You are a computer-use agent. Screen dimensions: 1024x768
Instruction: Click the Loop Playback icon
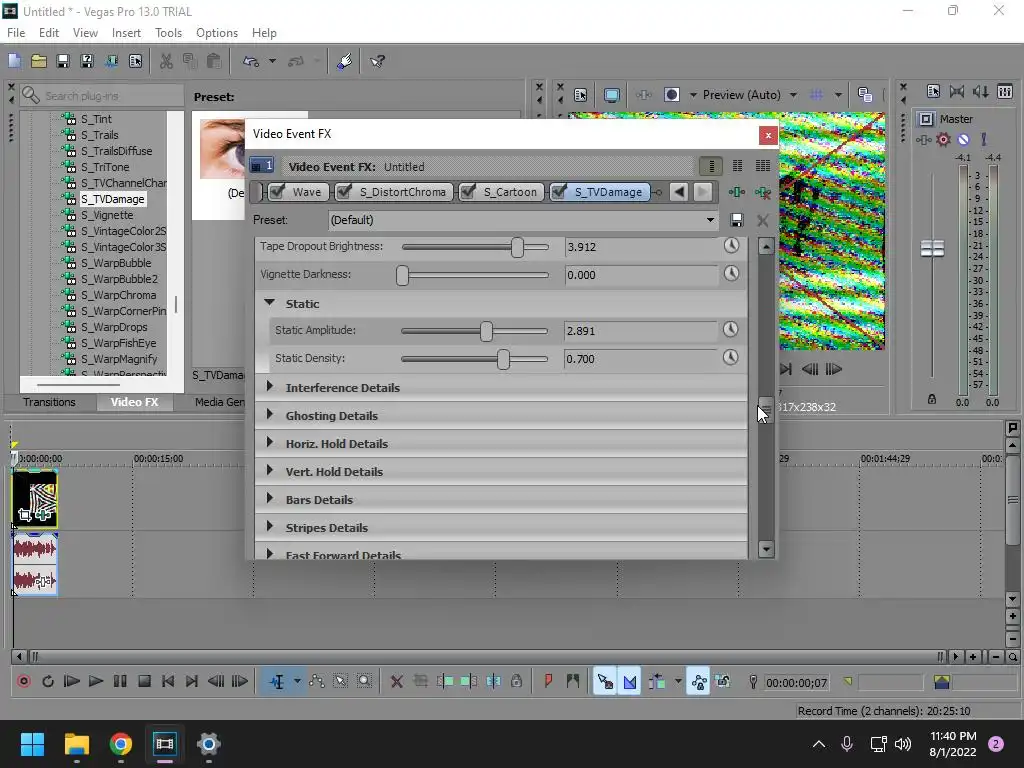point(48,682)
